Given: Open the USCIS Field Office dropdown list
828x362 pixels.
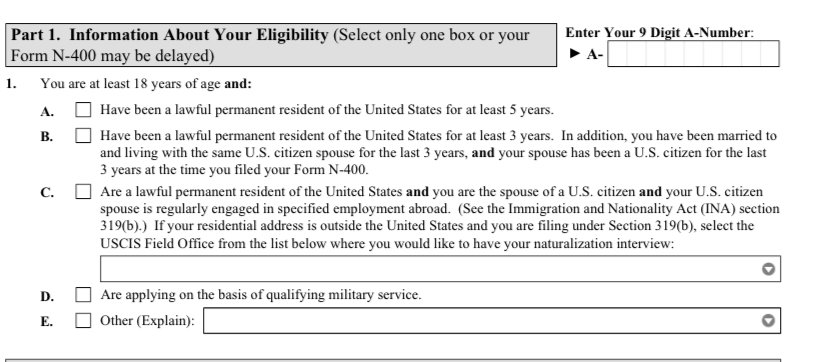Looking at the screenshot, I should pyautogui.click(x=440, y=269).
